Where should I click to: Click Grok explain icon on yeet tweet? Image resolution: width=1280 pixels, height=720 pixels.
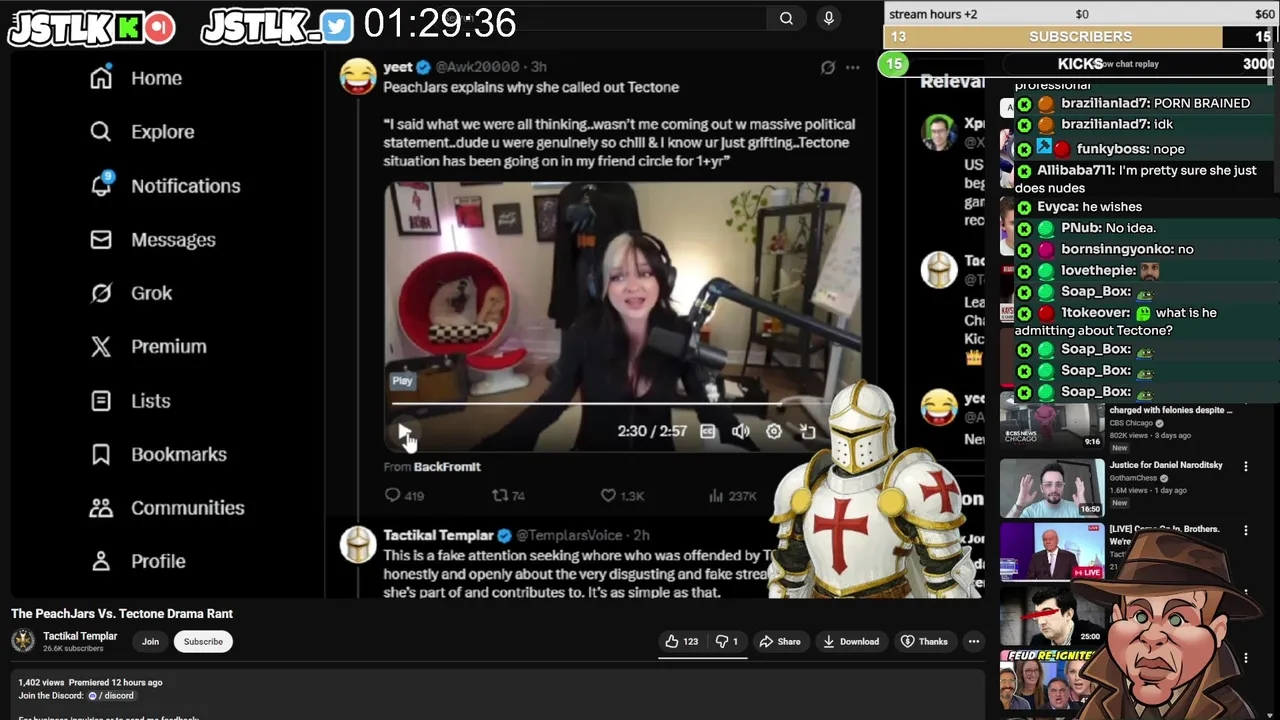[827, 67]
